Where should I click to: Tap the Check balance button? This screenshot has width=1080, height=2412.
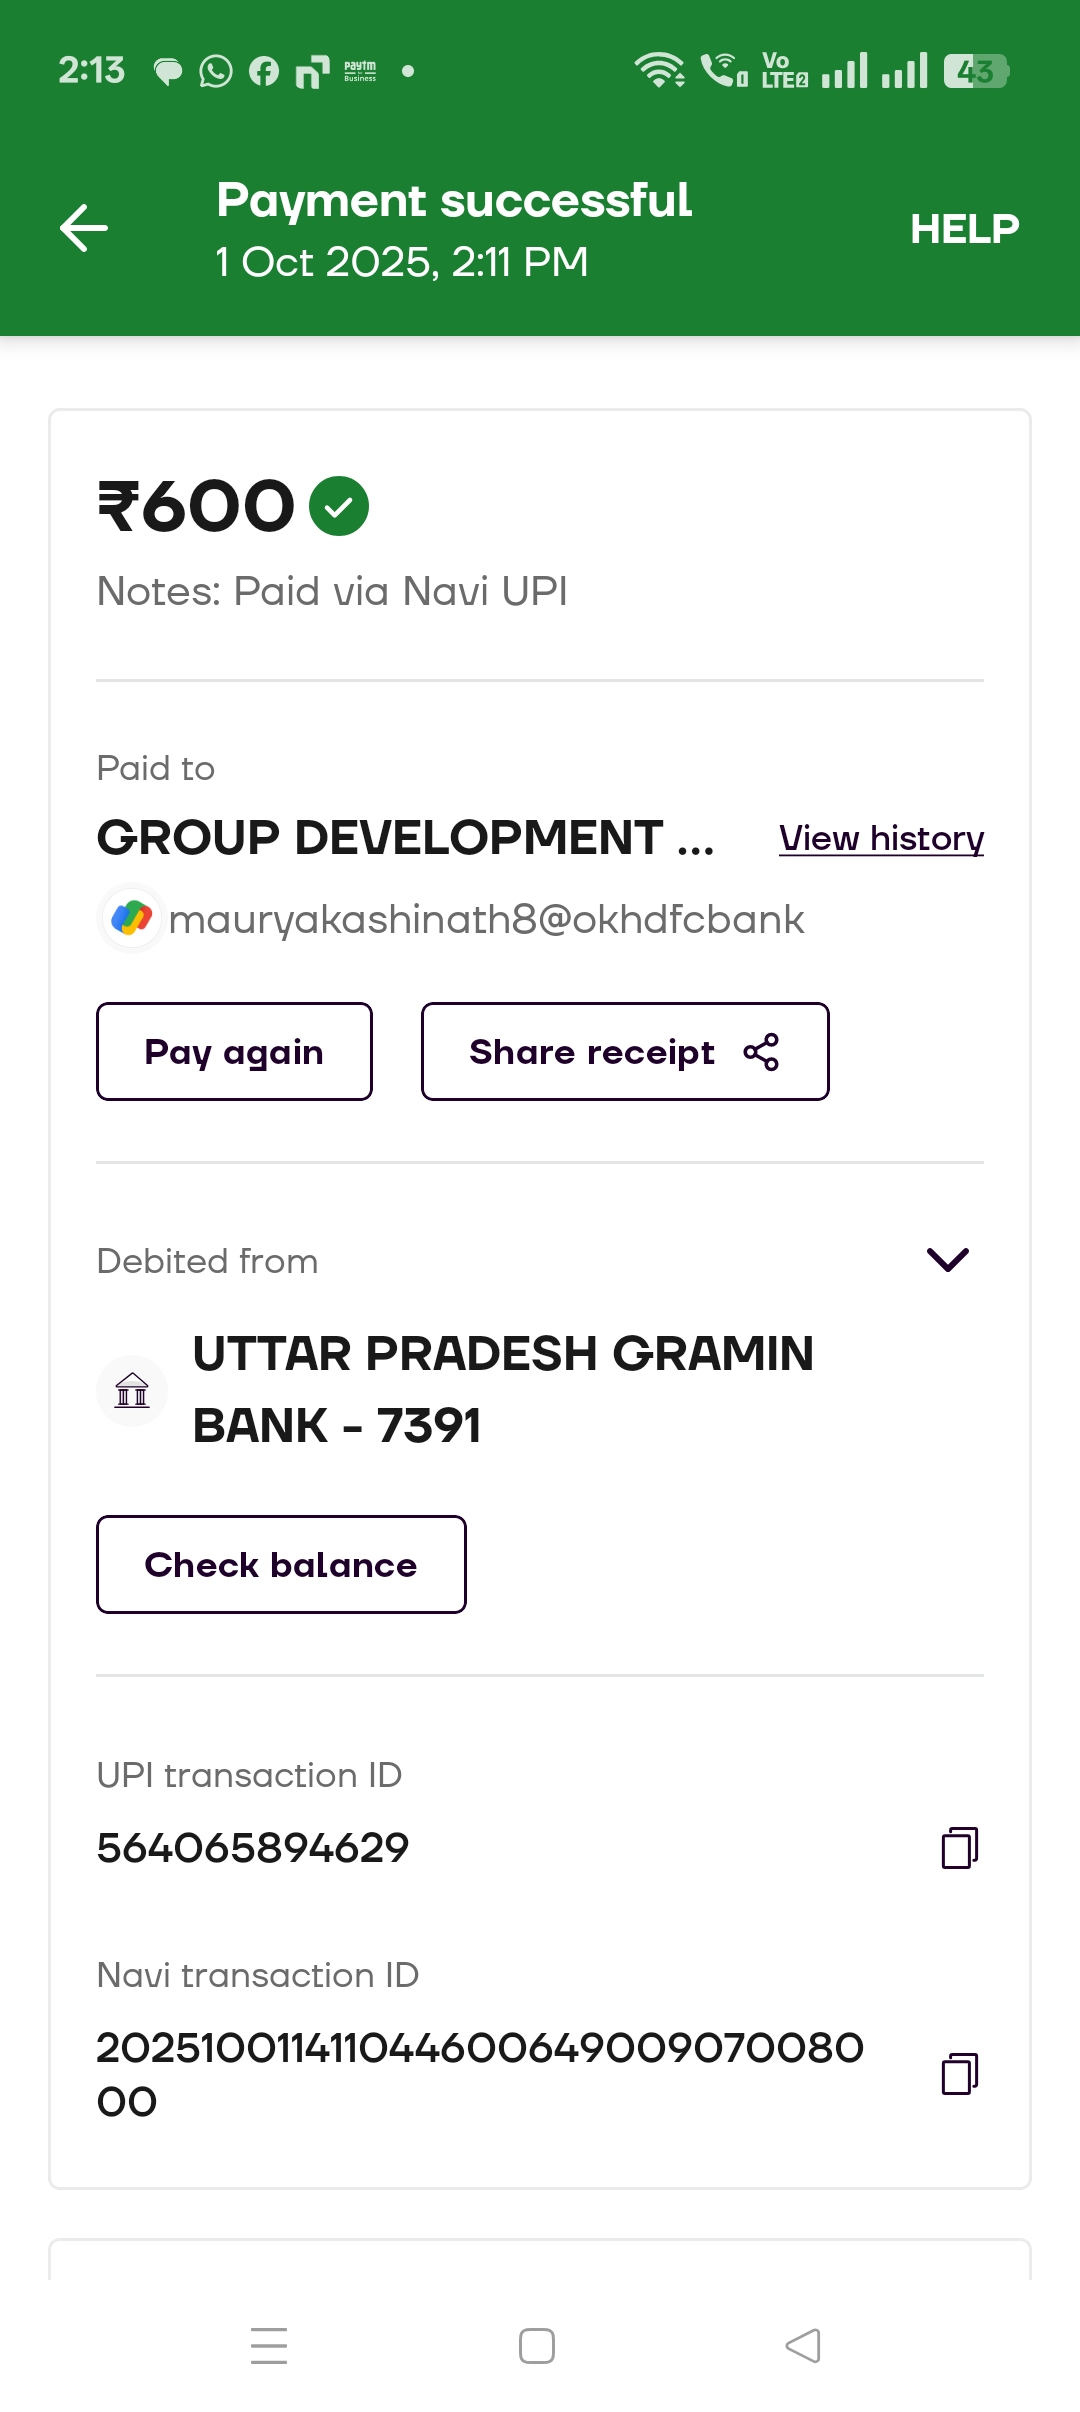(x=281, y=1565)
